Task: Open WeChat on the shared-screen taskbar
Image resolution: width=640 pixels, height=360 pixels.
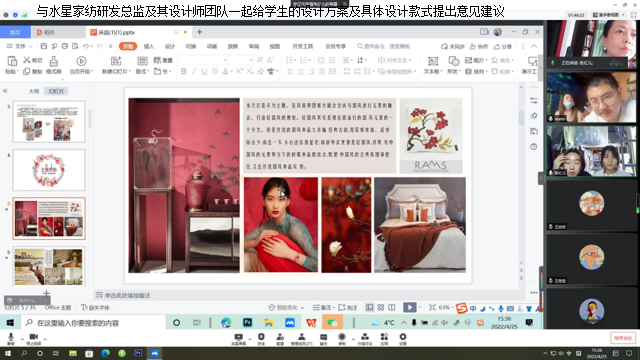Action: tap(332, 322)
